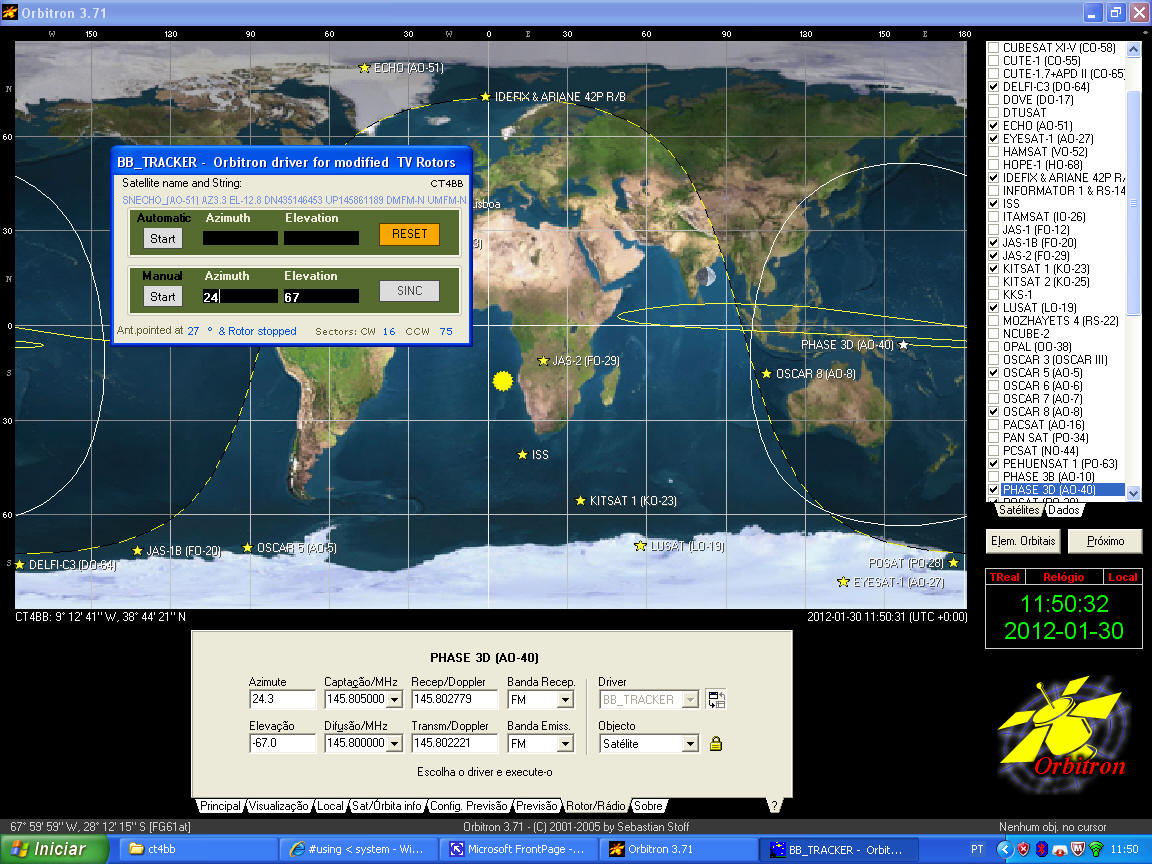Expand the Banda Recep. mode dropdown

click(x=565, y=699)
